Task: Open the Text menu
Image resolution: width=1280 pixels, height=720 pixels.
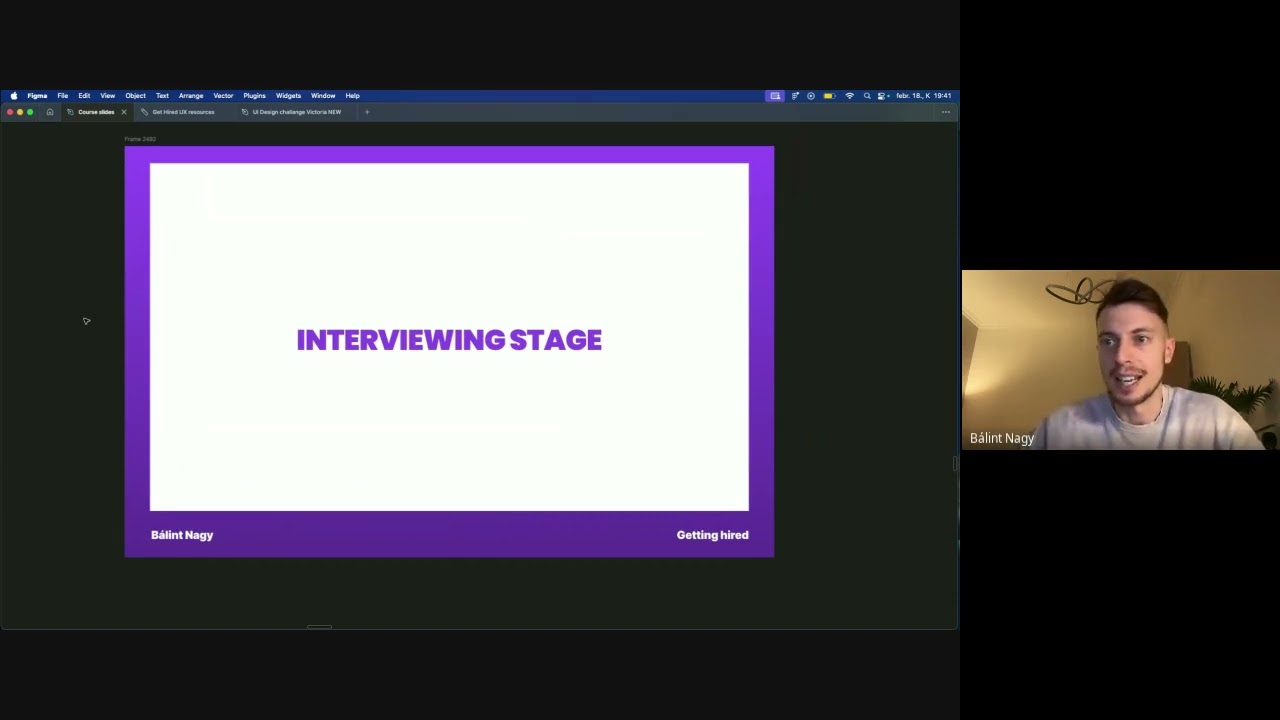Action: (162, 96)
